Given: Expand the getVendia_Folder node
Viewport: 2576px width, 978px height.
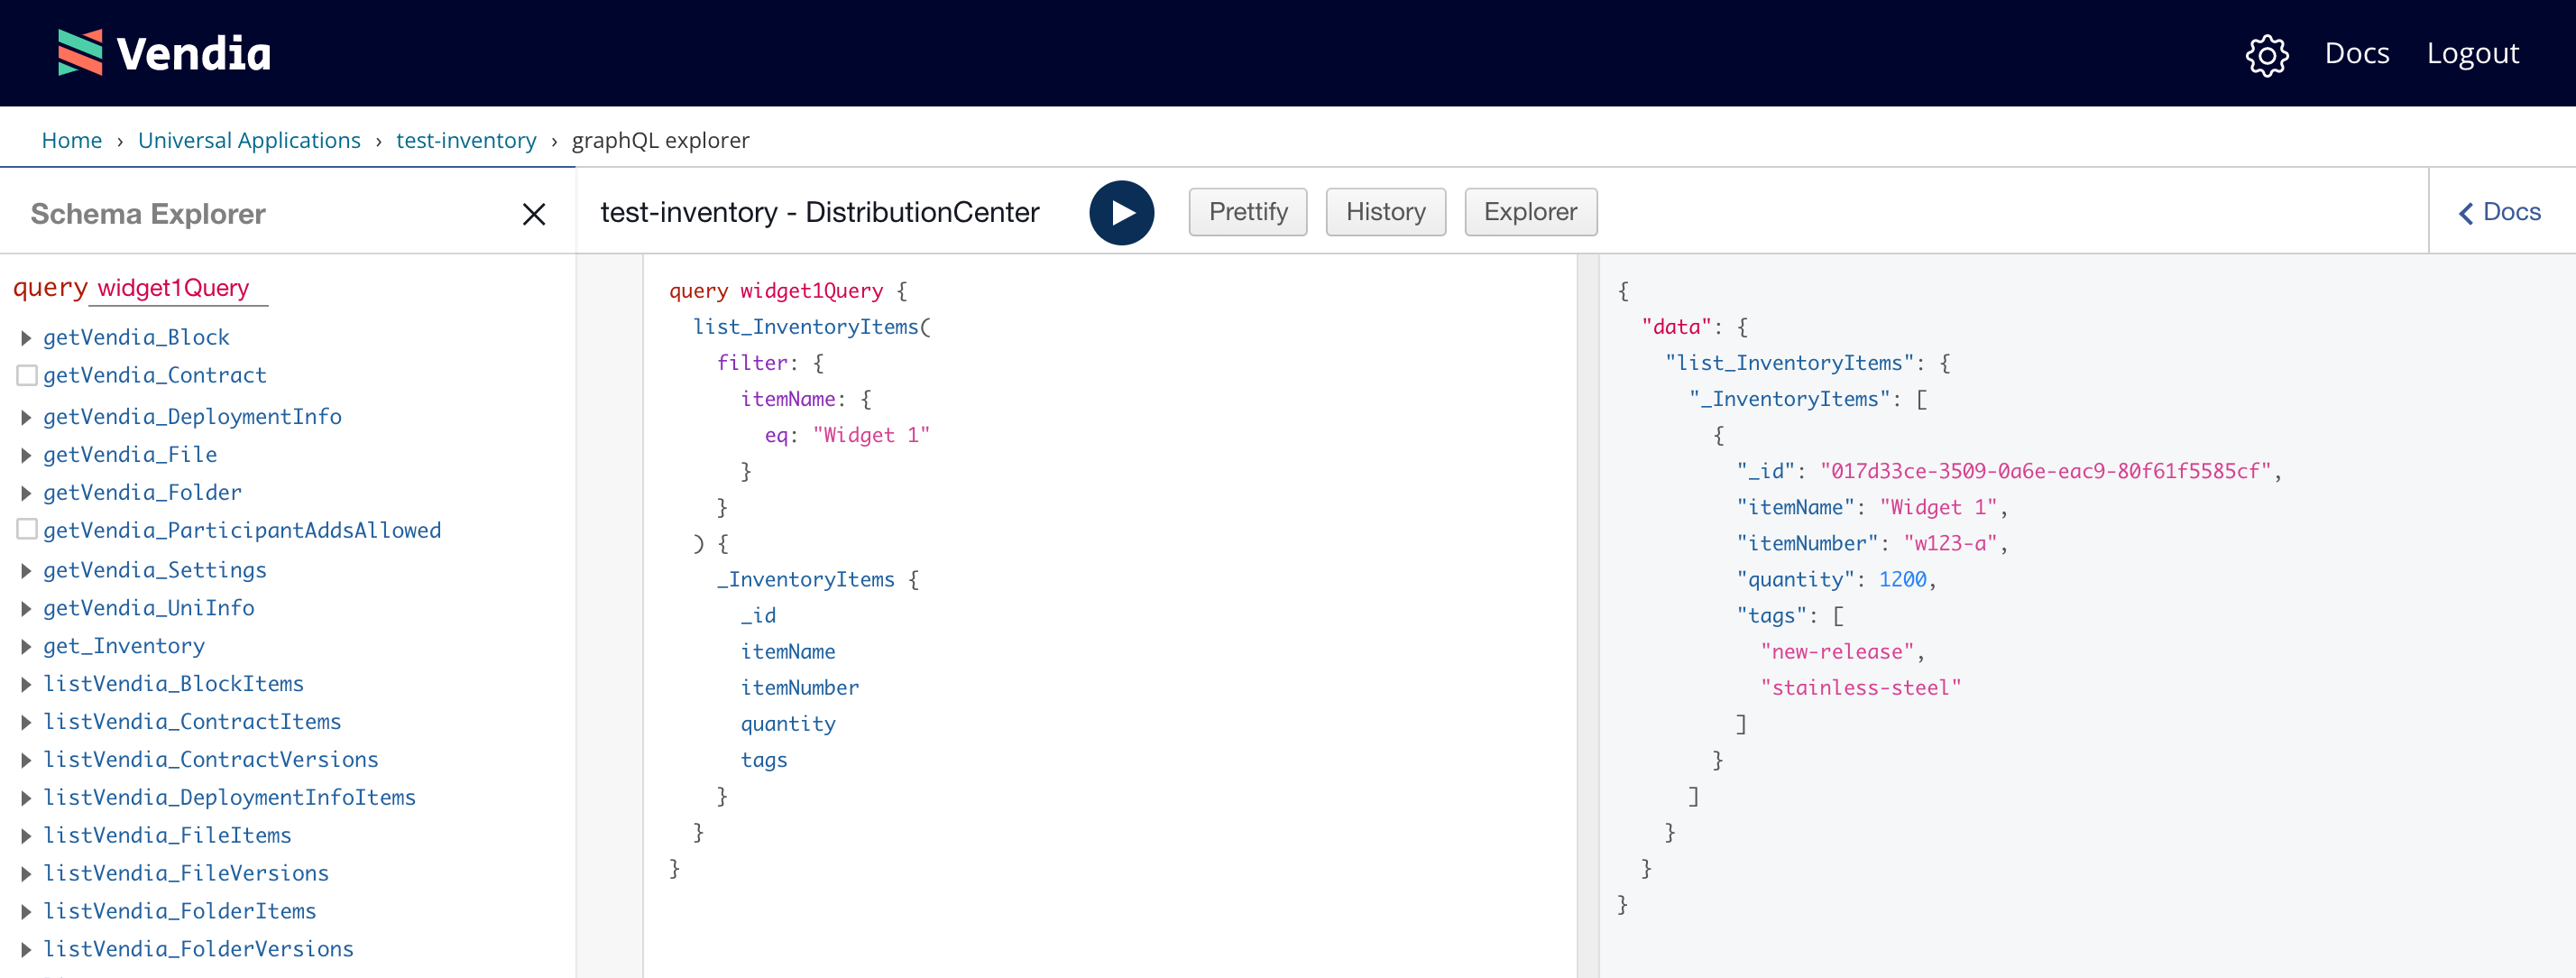Looking at the screenshot, I should pos(26,493).
